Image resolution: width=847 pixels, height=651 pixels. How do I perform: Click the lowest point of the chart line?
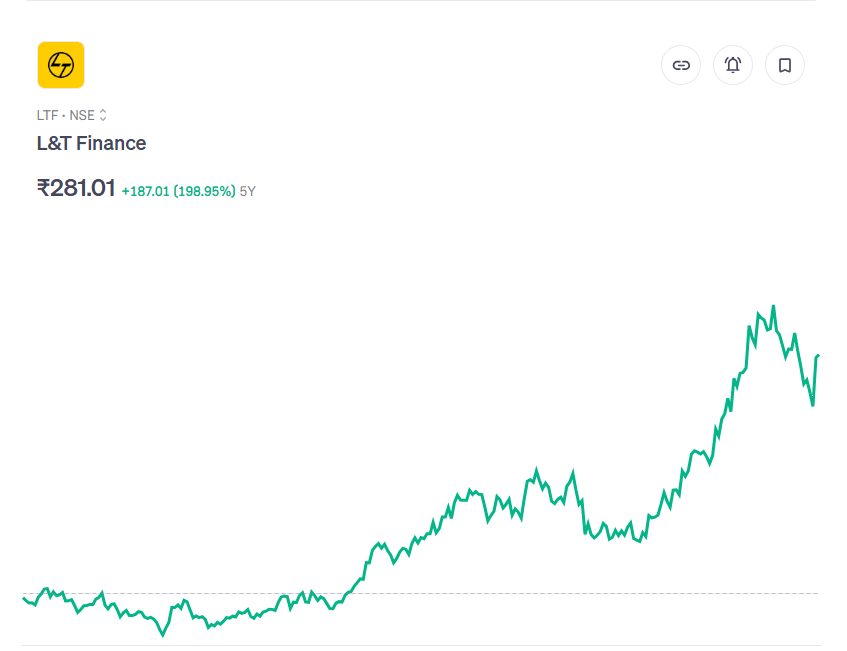click(x=164, y=634)
